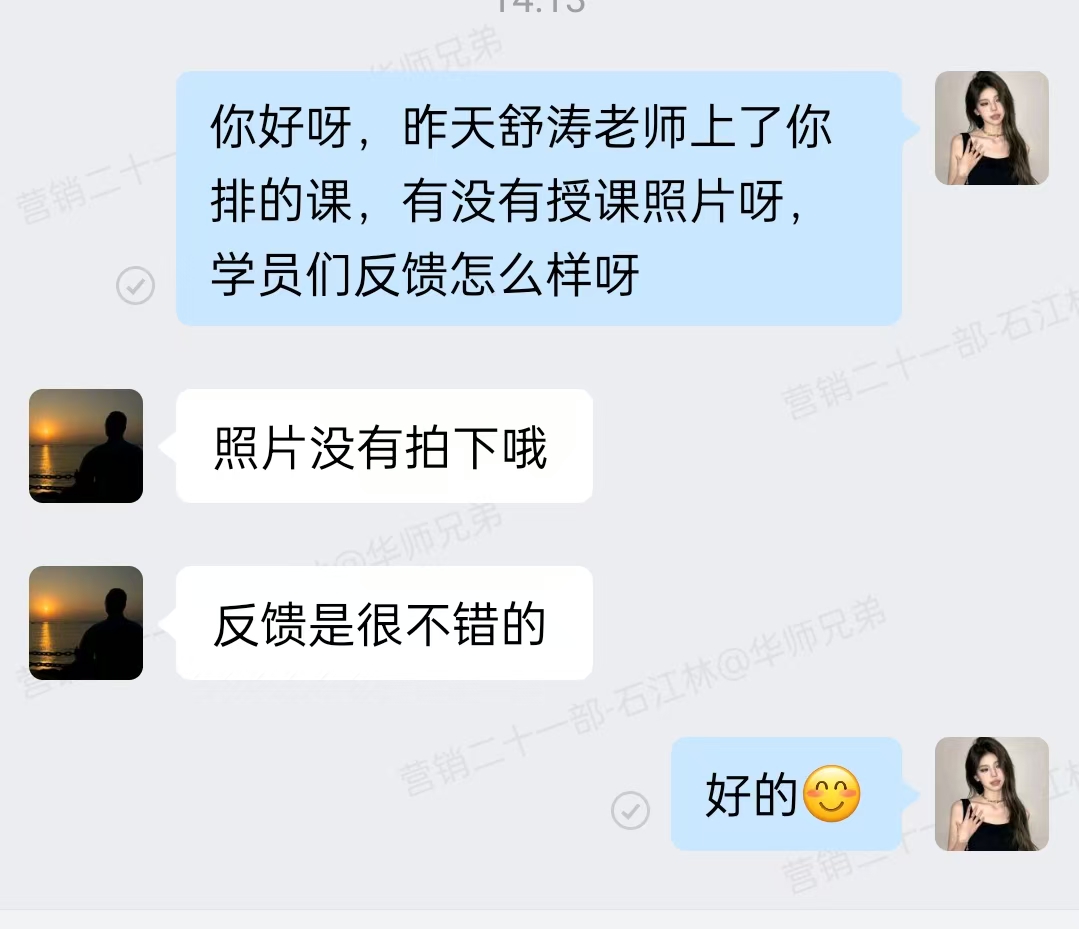The image size is (1079, 929).
Task: Click the partially visible timestamp at the top
Action: point(540,6)
